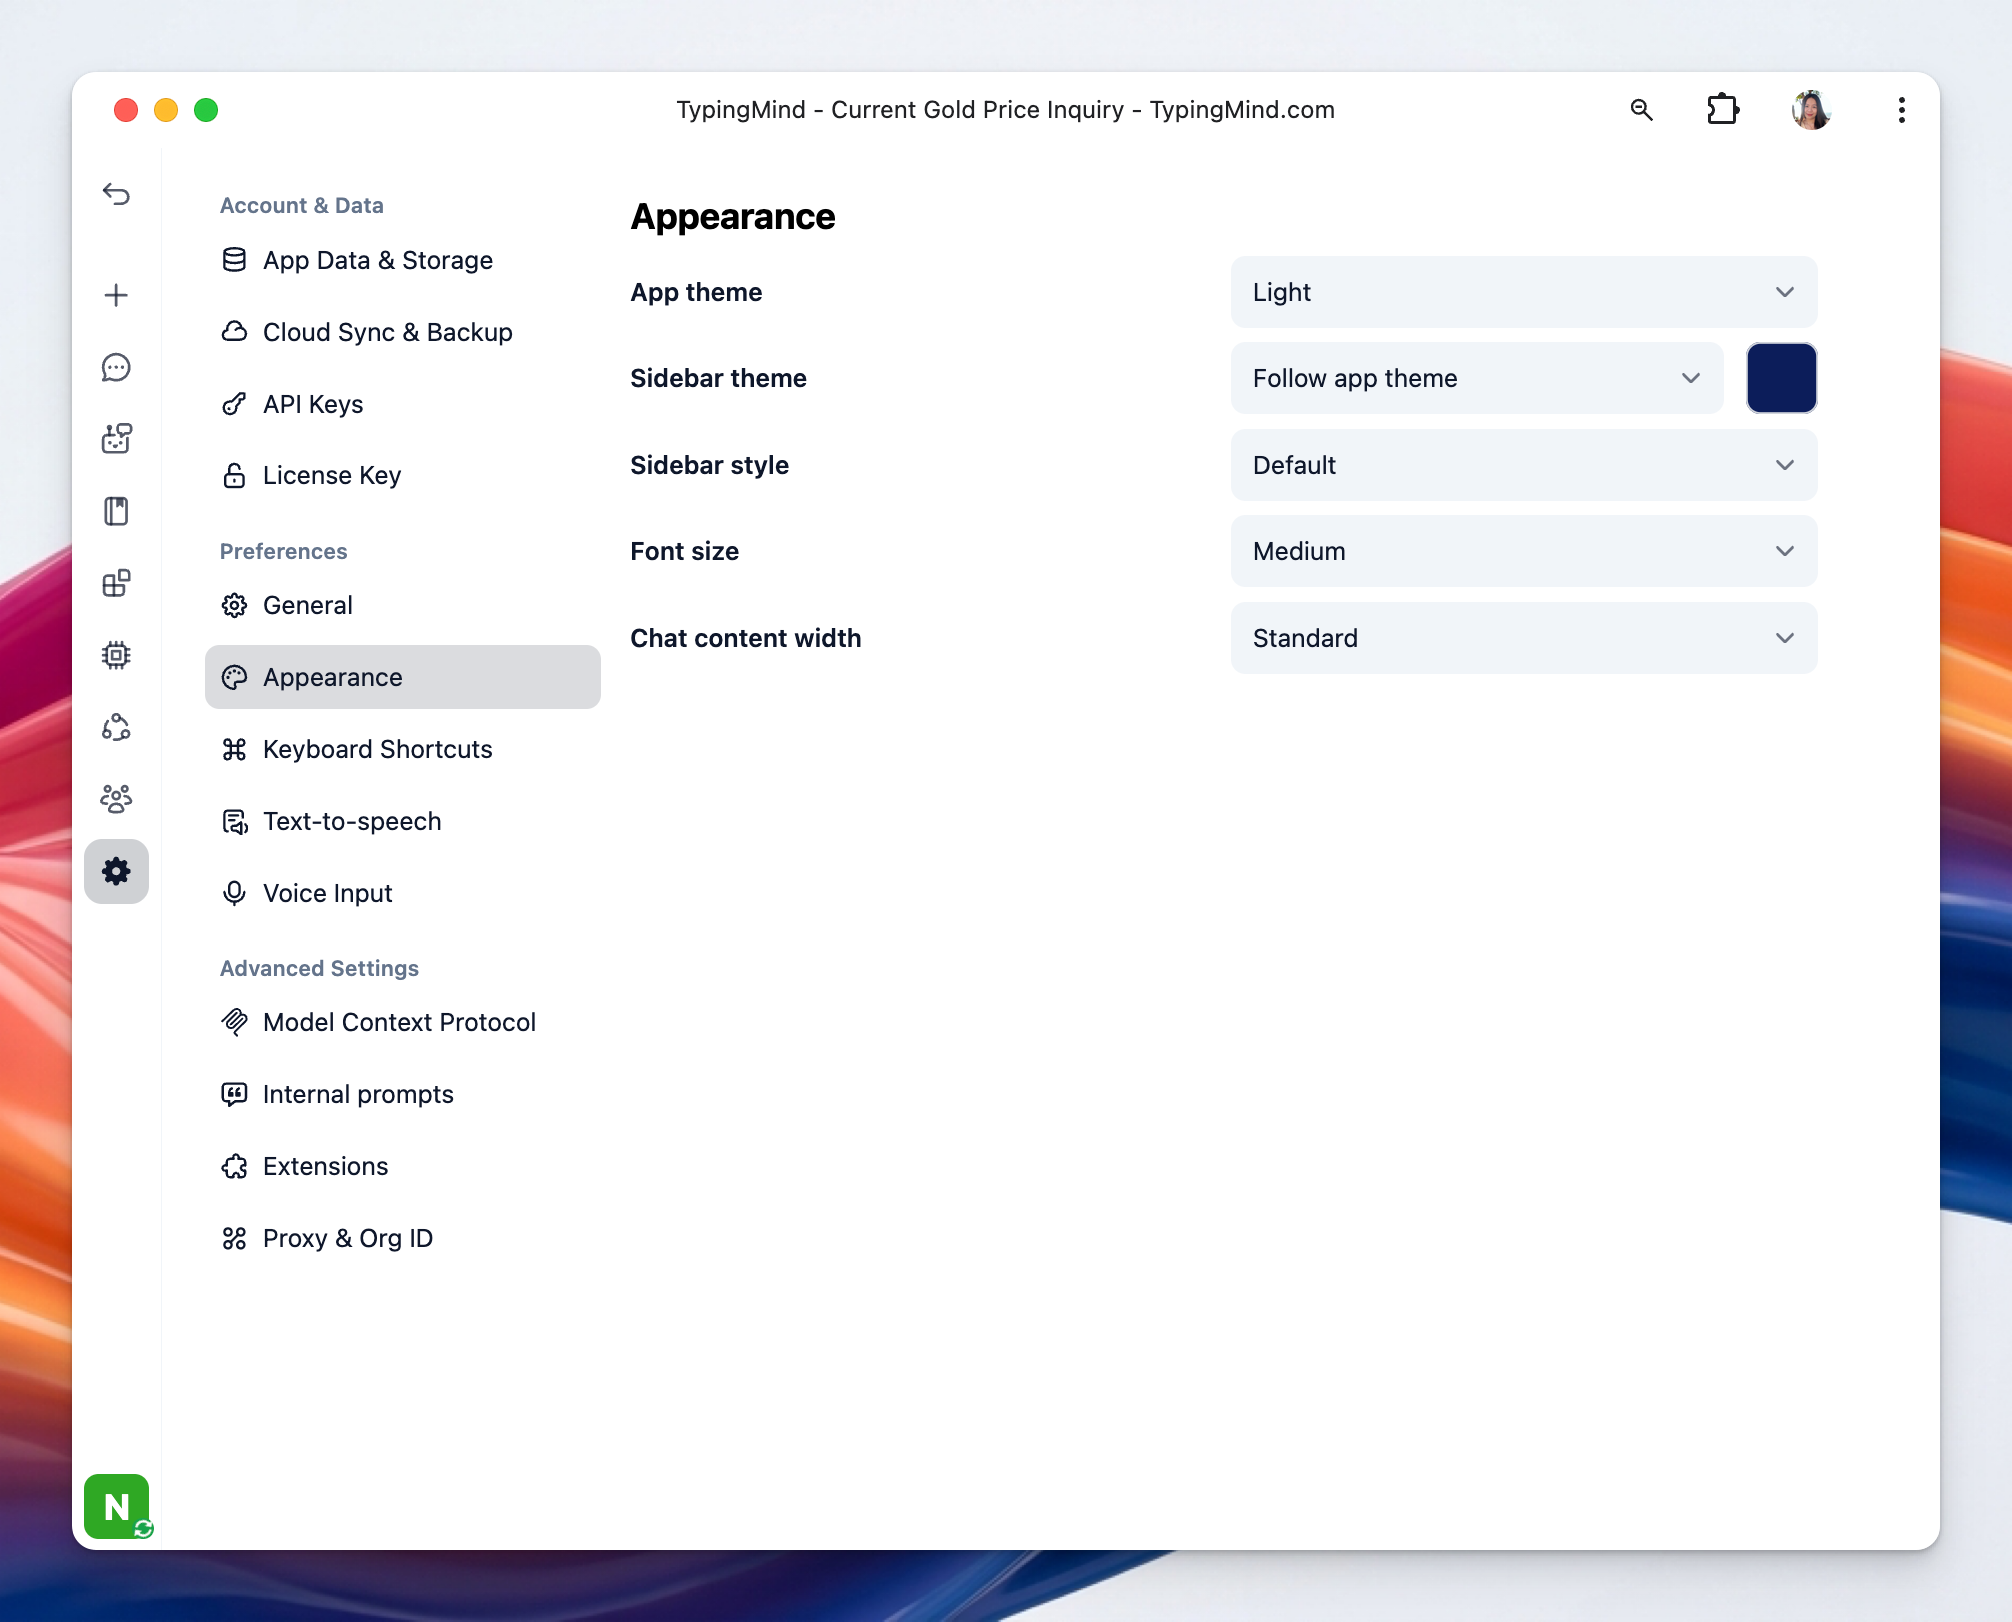Screen dimensions: 2012x1622
Task: Open the Sidebar theme dropdown
Action: 1476,378
